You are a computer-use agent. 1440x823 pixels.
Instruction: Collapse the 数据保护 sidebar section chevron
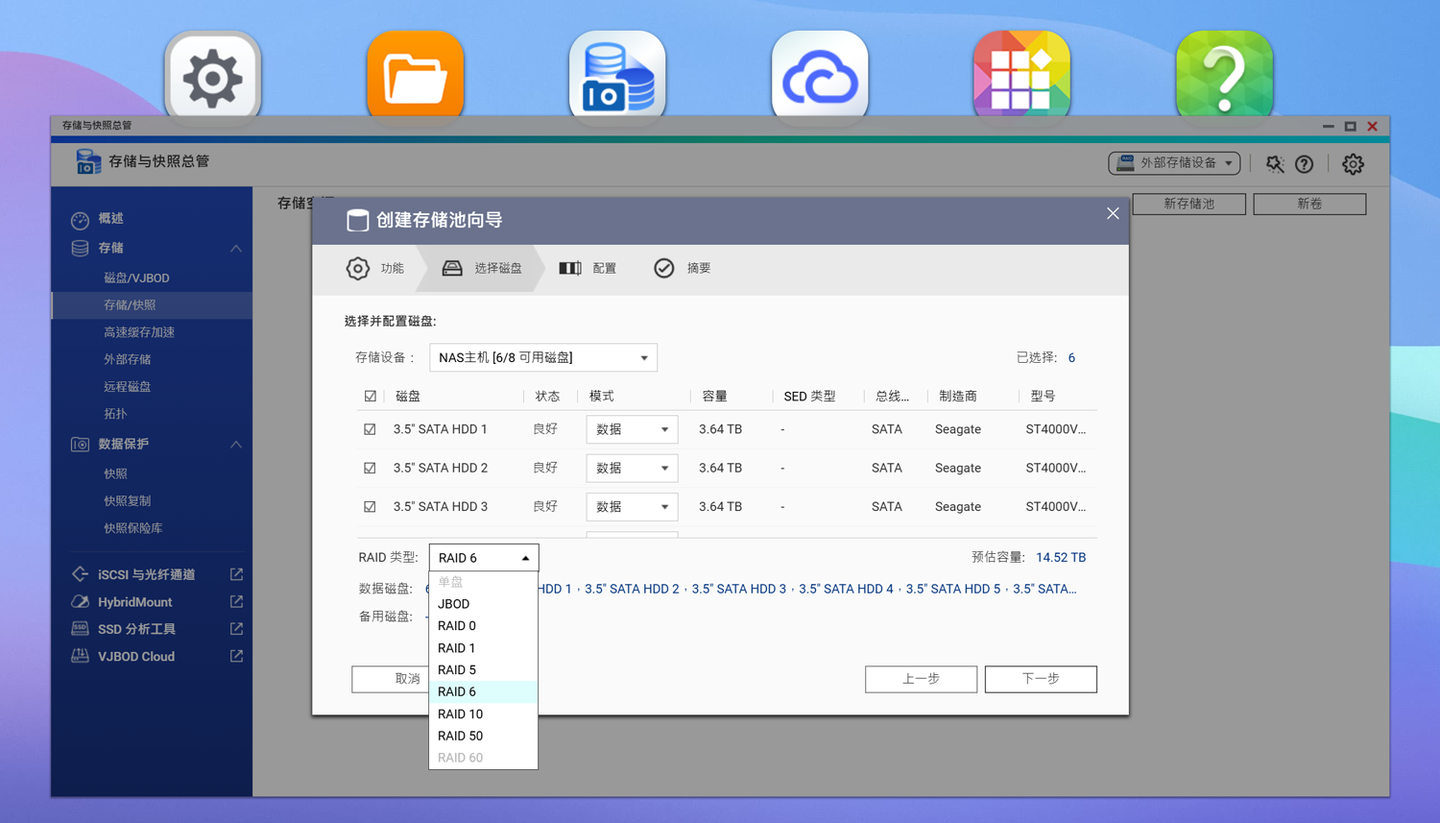click(x=236, y=444)
